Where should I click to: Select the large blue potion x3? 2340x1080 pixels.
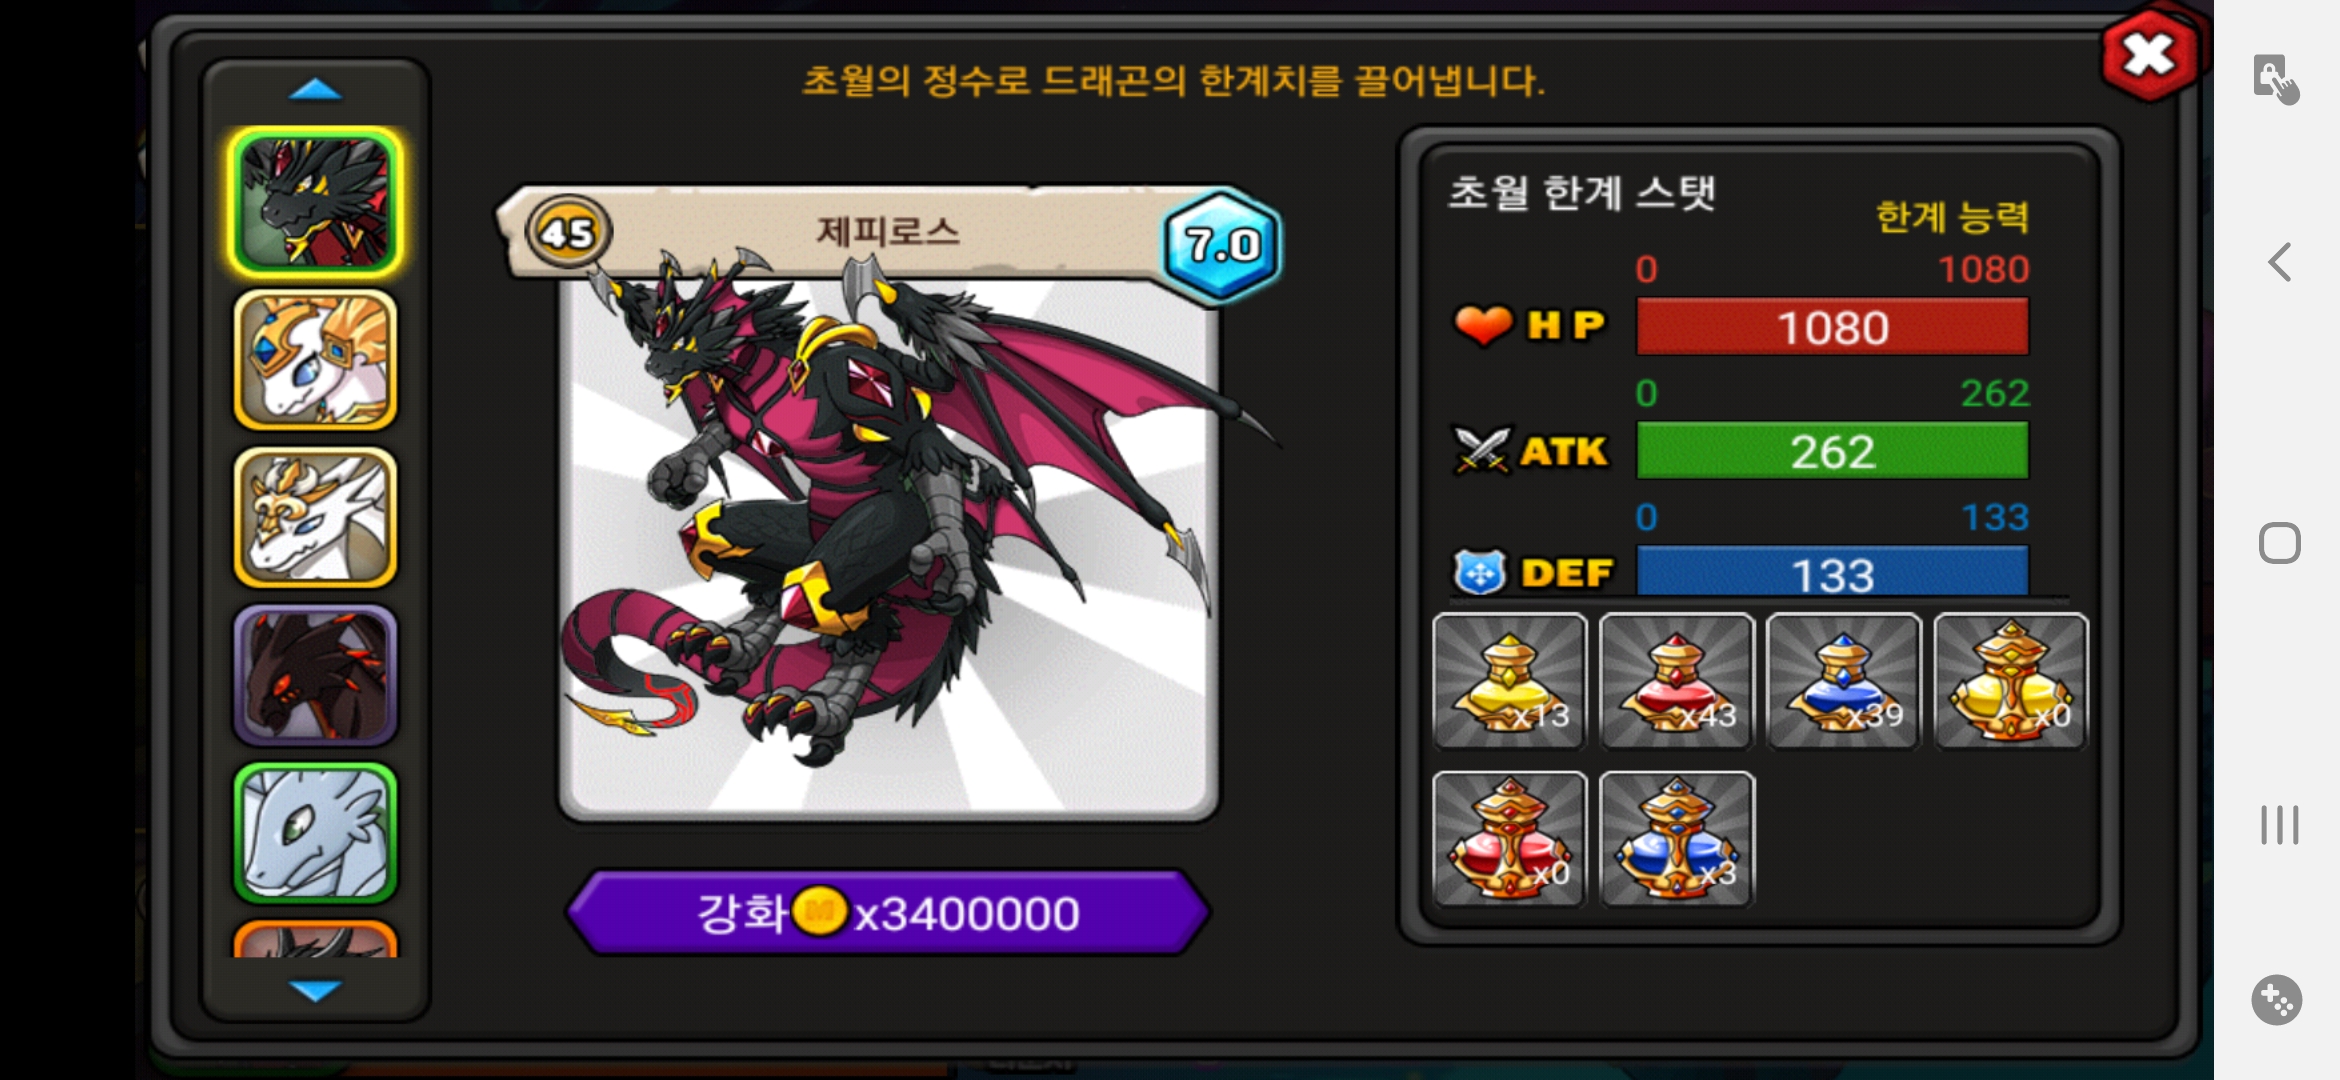[1676, 839]
